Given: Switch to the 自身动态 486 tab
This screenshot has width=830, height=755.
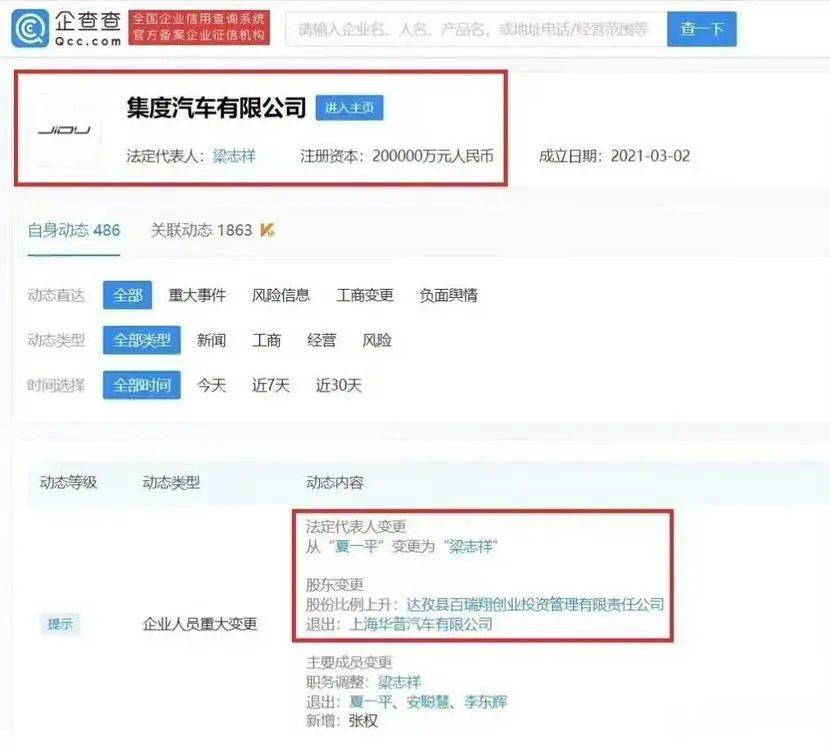Looking at the screenshot, I should tap(74, 230).
